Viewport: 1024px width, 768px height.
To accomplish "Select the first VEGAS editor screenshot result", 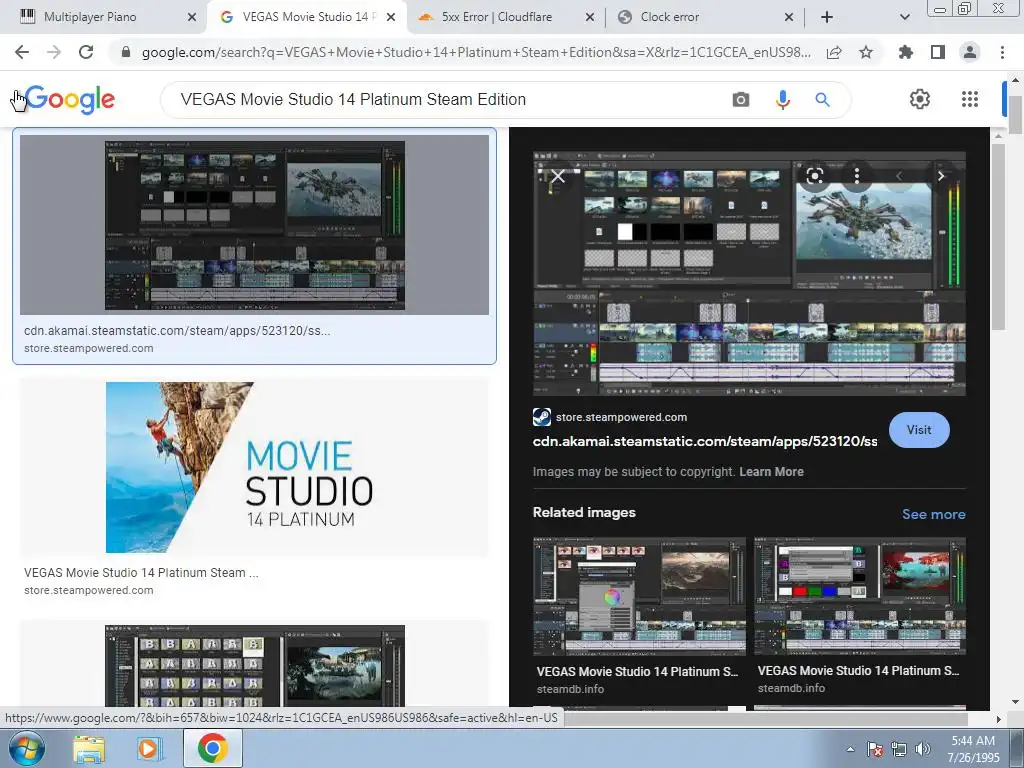I will coord(254,225).
